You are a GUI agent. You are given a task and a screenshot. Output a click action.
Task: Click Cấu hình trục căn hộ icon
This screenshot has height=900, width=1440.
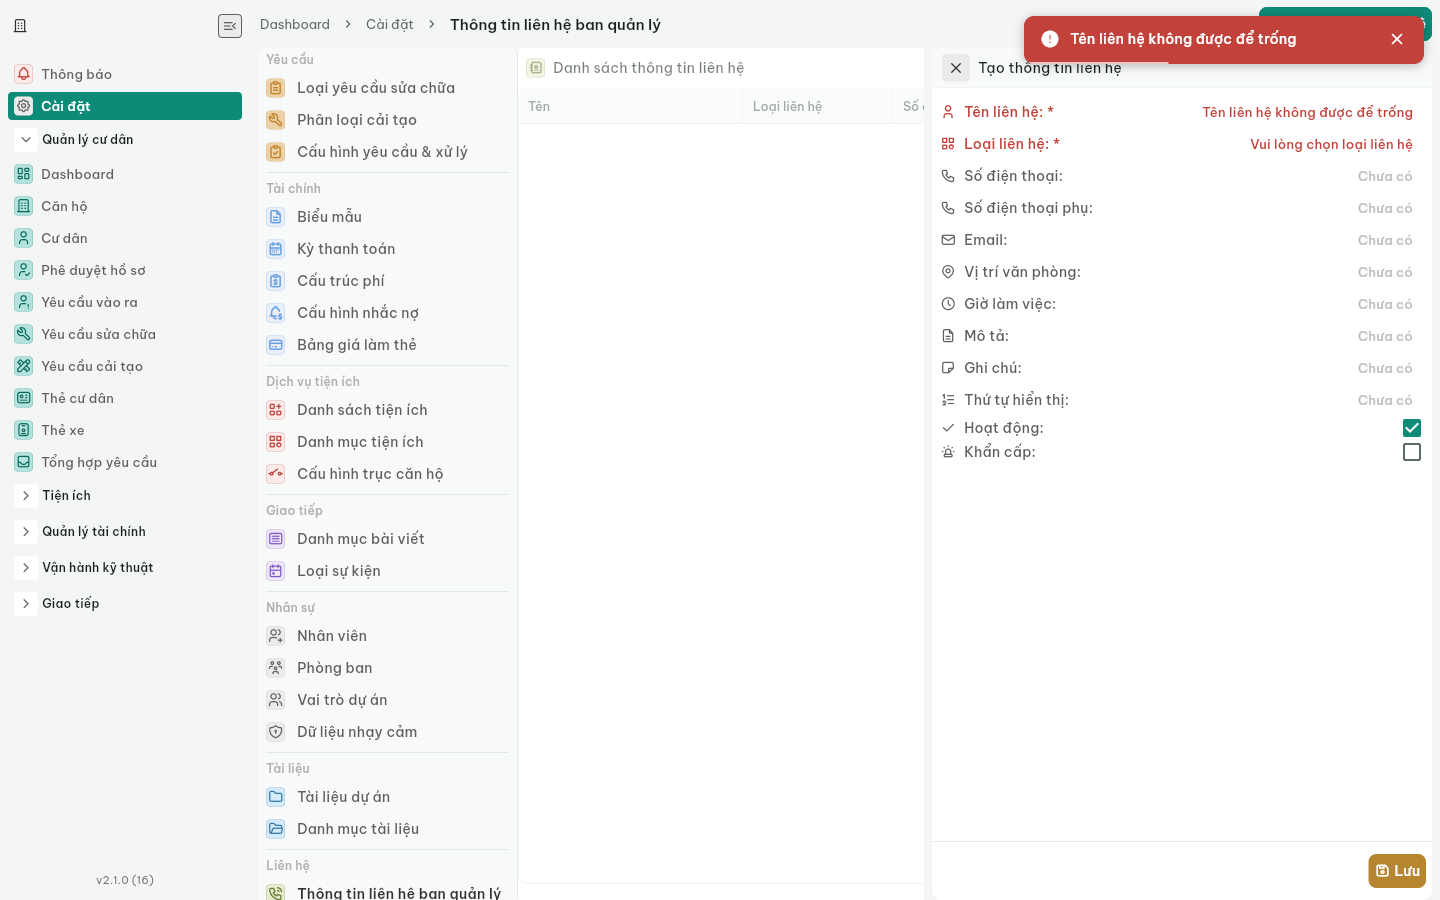click(276, 474)
